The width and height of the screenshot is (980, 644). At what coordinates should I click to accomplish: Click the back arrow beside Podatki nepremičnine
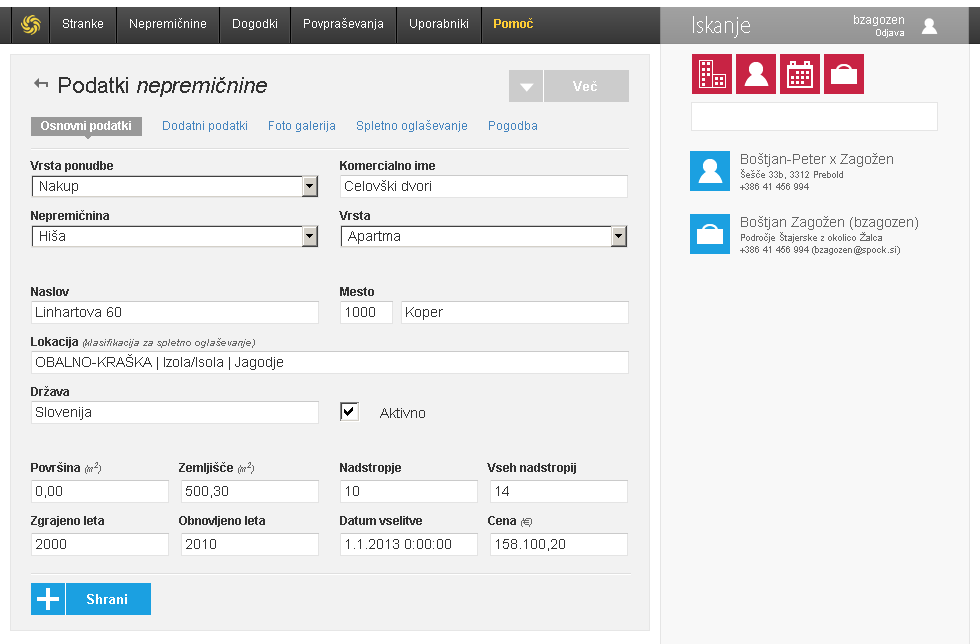pyautogui.click(x=41, y=84)
